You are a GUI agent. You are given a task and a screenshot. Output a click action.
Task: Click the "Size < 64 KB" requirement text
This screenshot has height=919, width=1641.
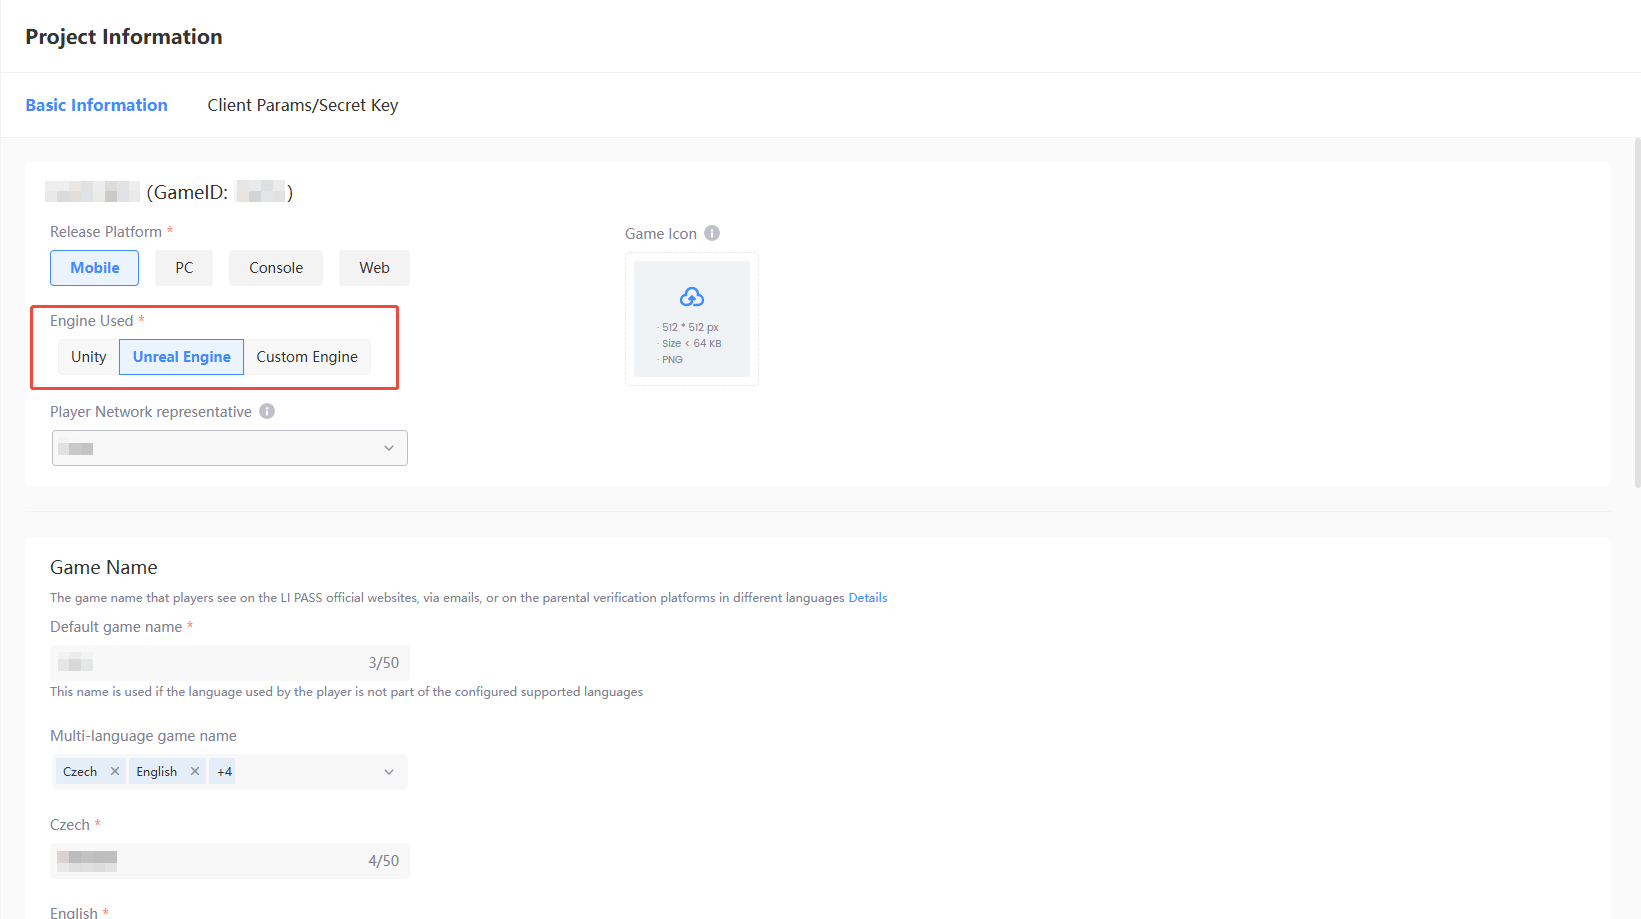[x=691, y=343]
